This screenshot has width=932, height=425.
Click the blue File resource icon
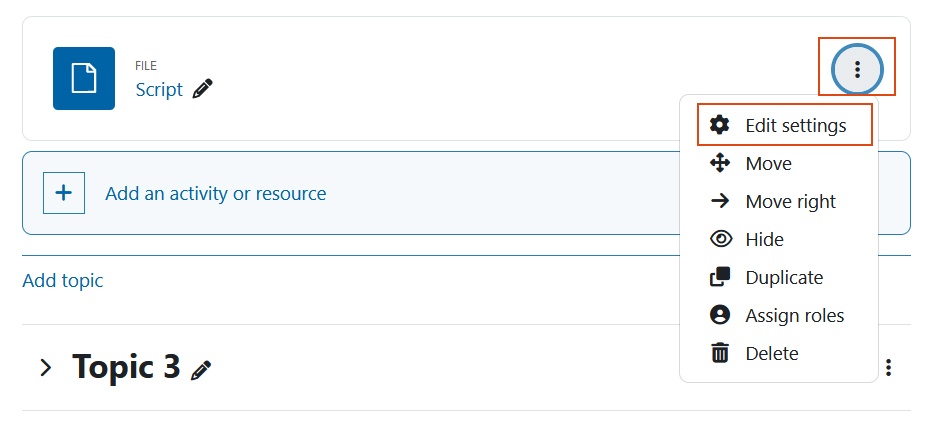(x=84, y=78)
